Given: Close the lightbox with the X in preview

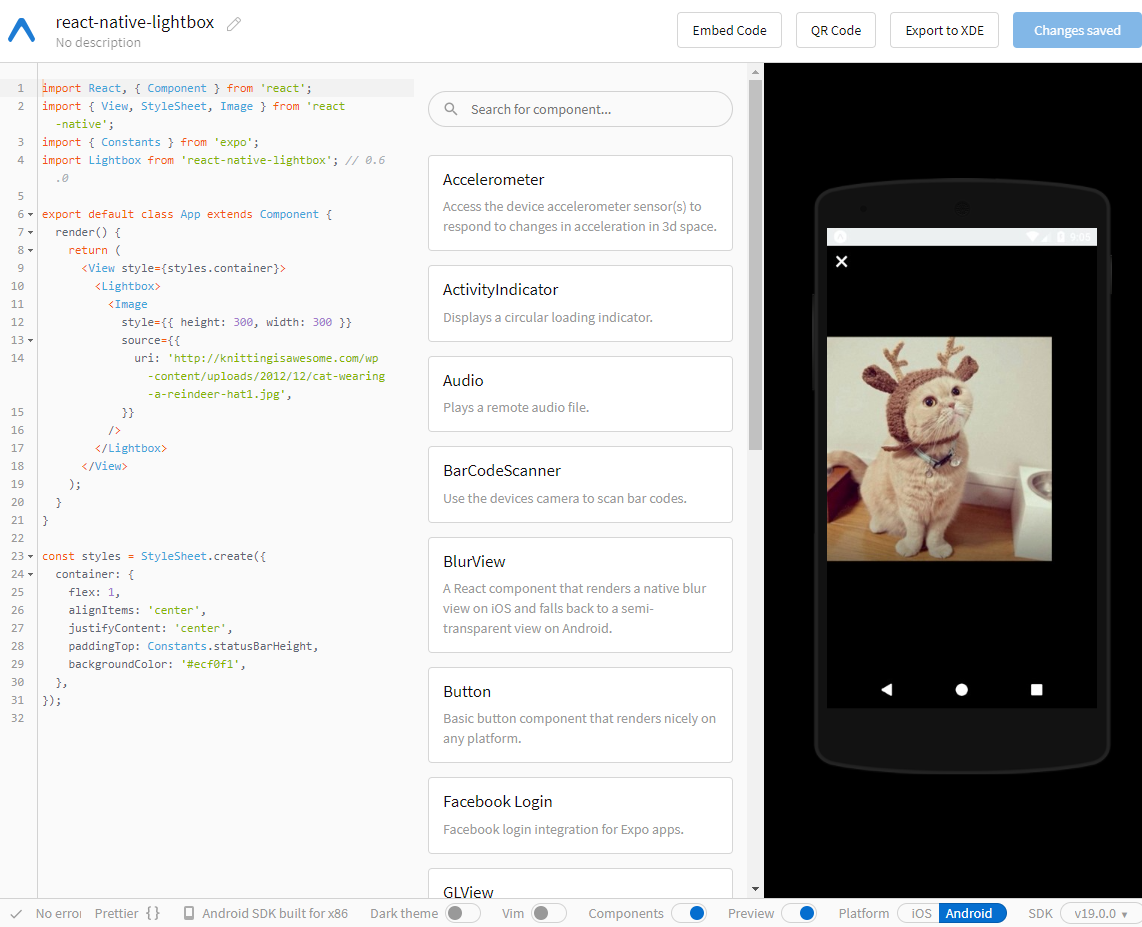Looking at the screenshot, I should click(x=842, y=261).
